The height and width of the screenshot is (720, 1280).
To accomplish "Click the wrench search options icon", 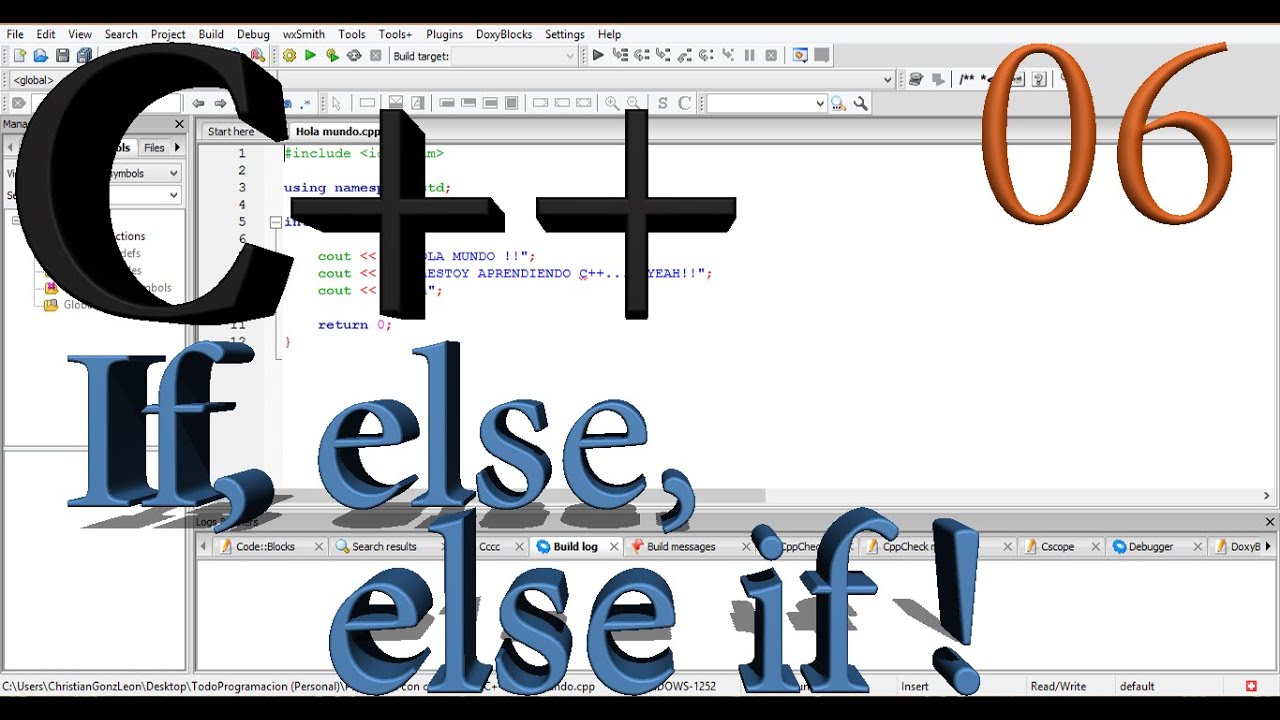I will (x=860, y=103).
